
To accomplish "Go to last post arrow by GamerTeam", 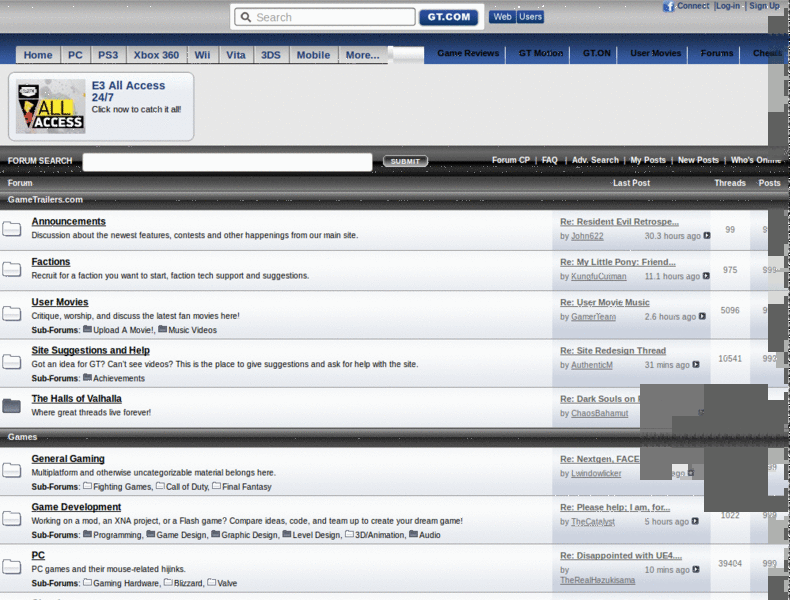I will point(702,316).
